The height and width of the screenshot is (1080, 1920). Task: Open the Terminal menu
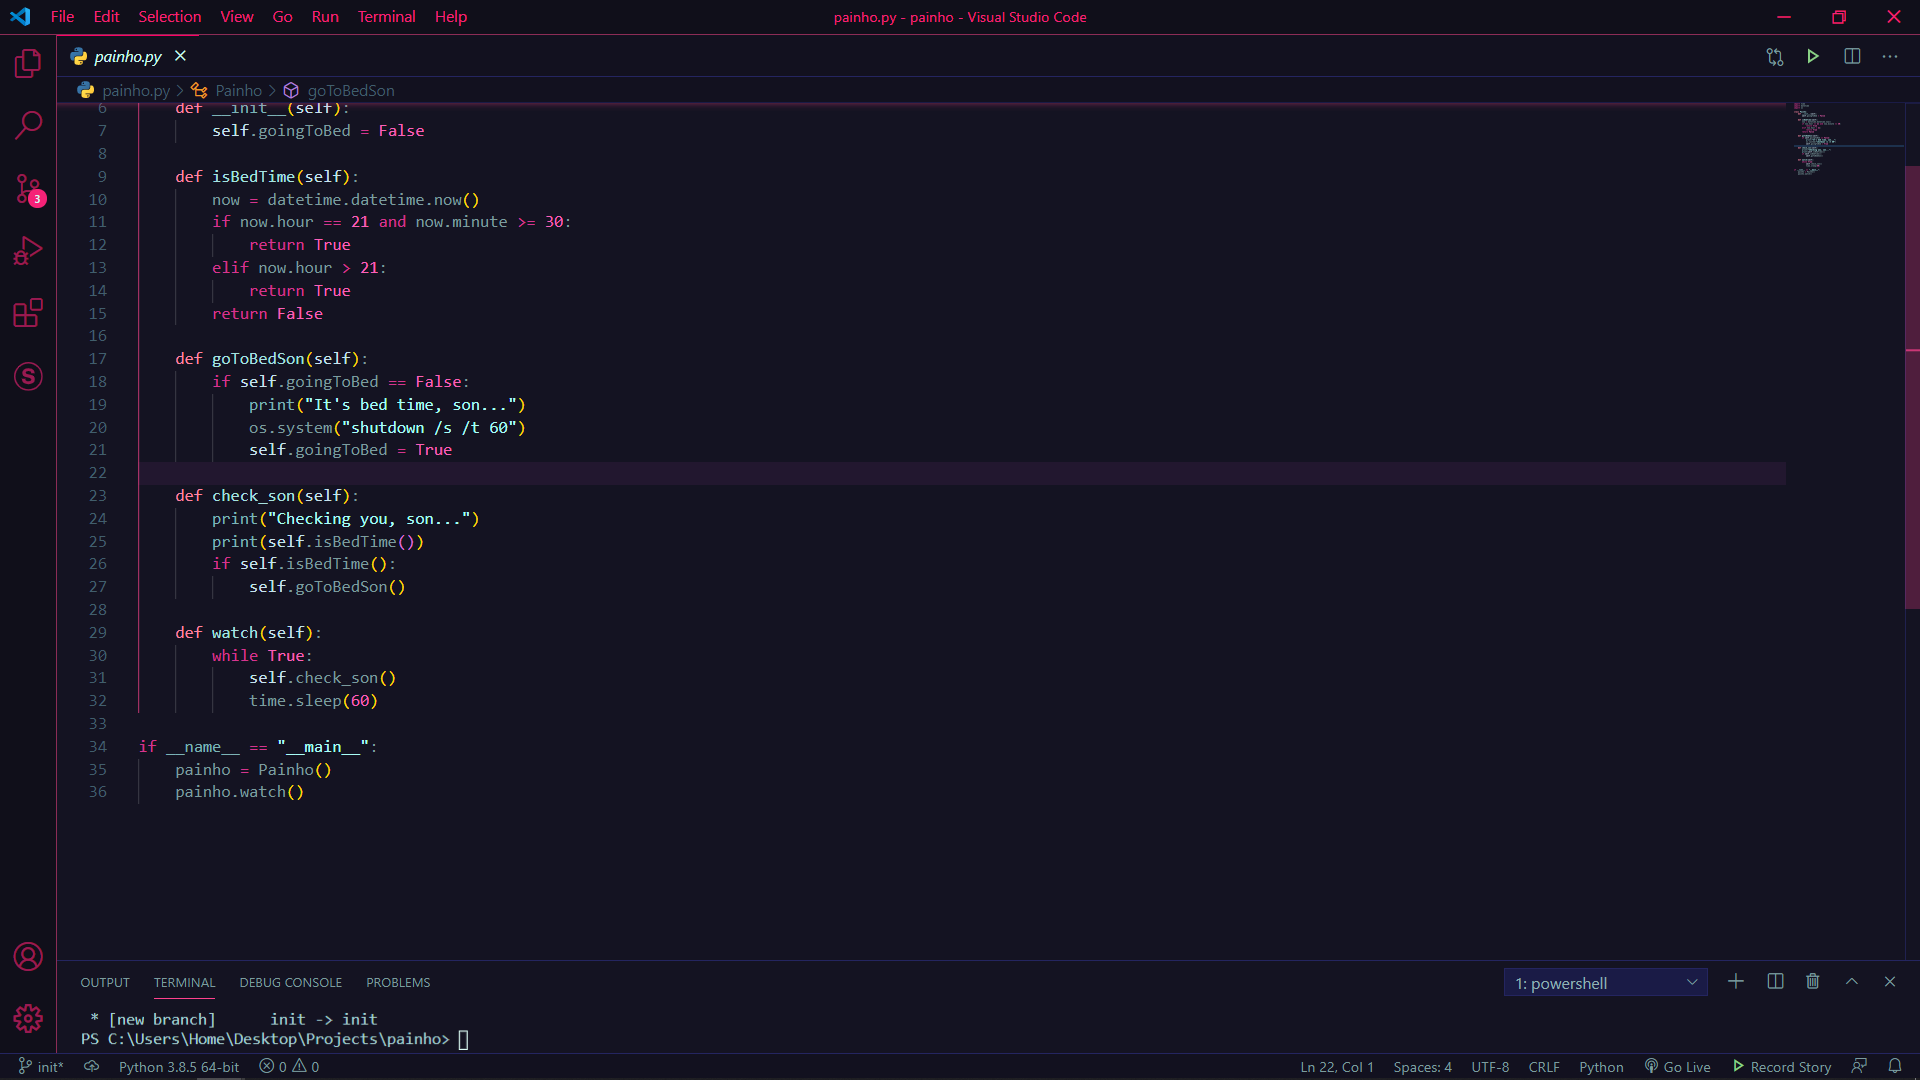click(x=385, y=16)
